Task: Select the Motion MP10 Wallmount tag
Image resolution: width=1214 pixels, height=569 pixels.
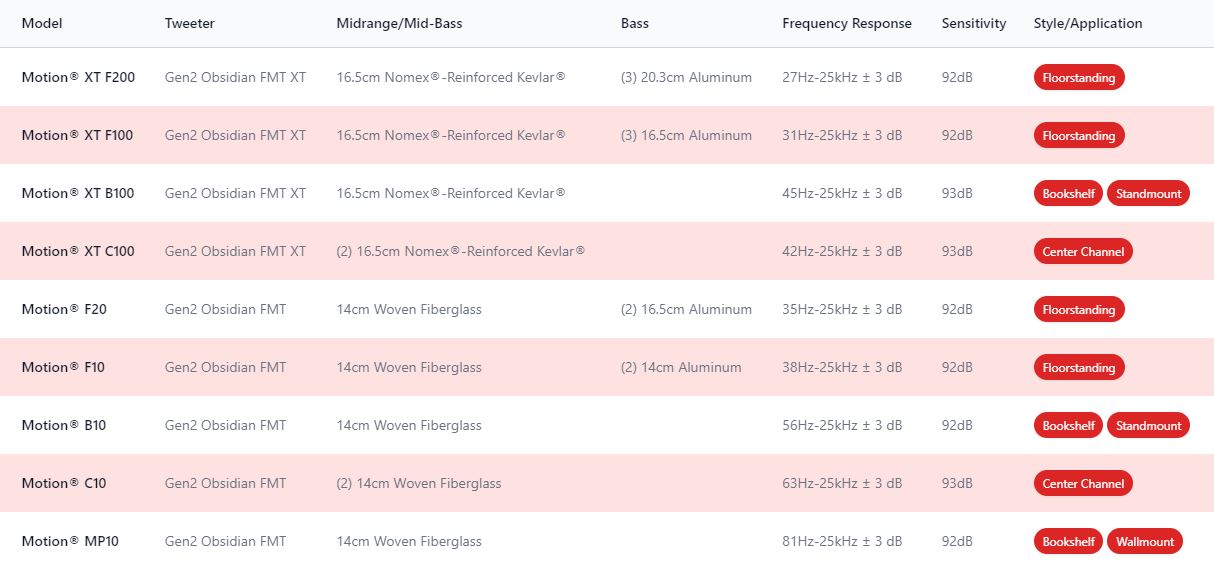Action: click(1145, 542)
